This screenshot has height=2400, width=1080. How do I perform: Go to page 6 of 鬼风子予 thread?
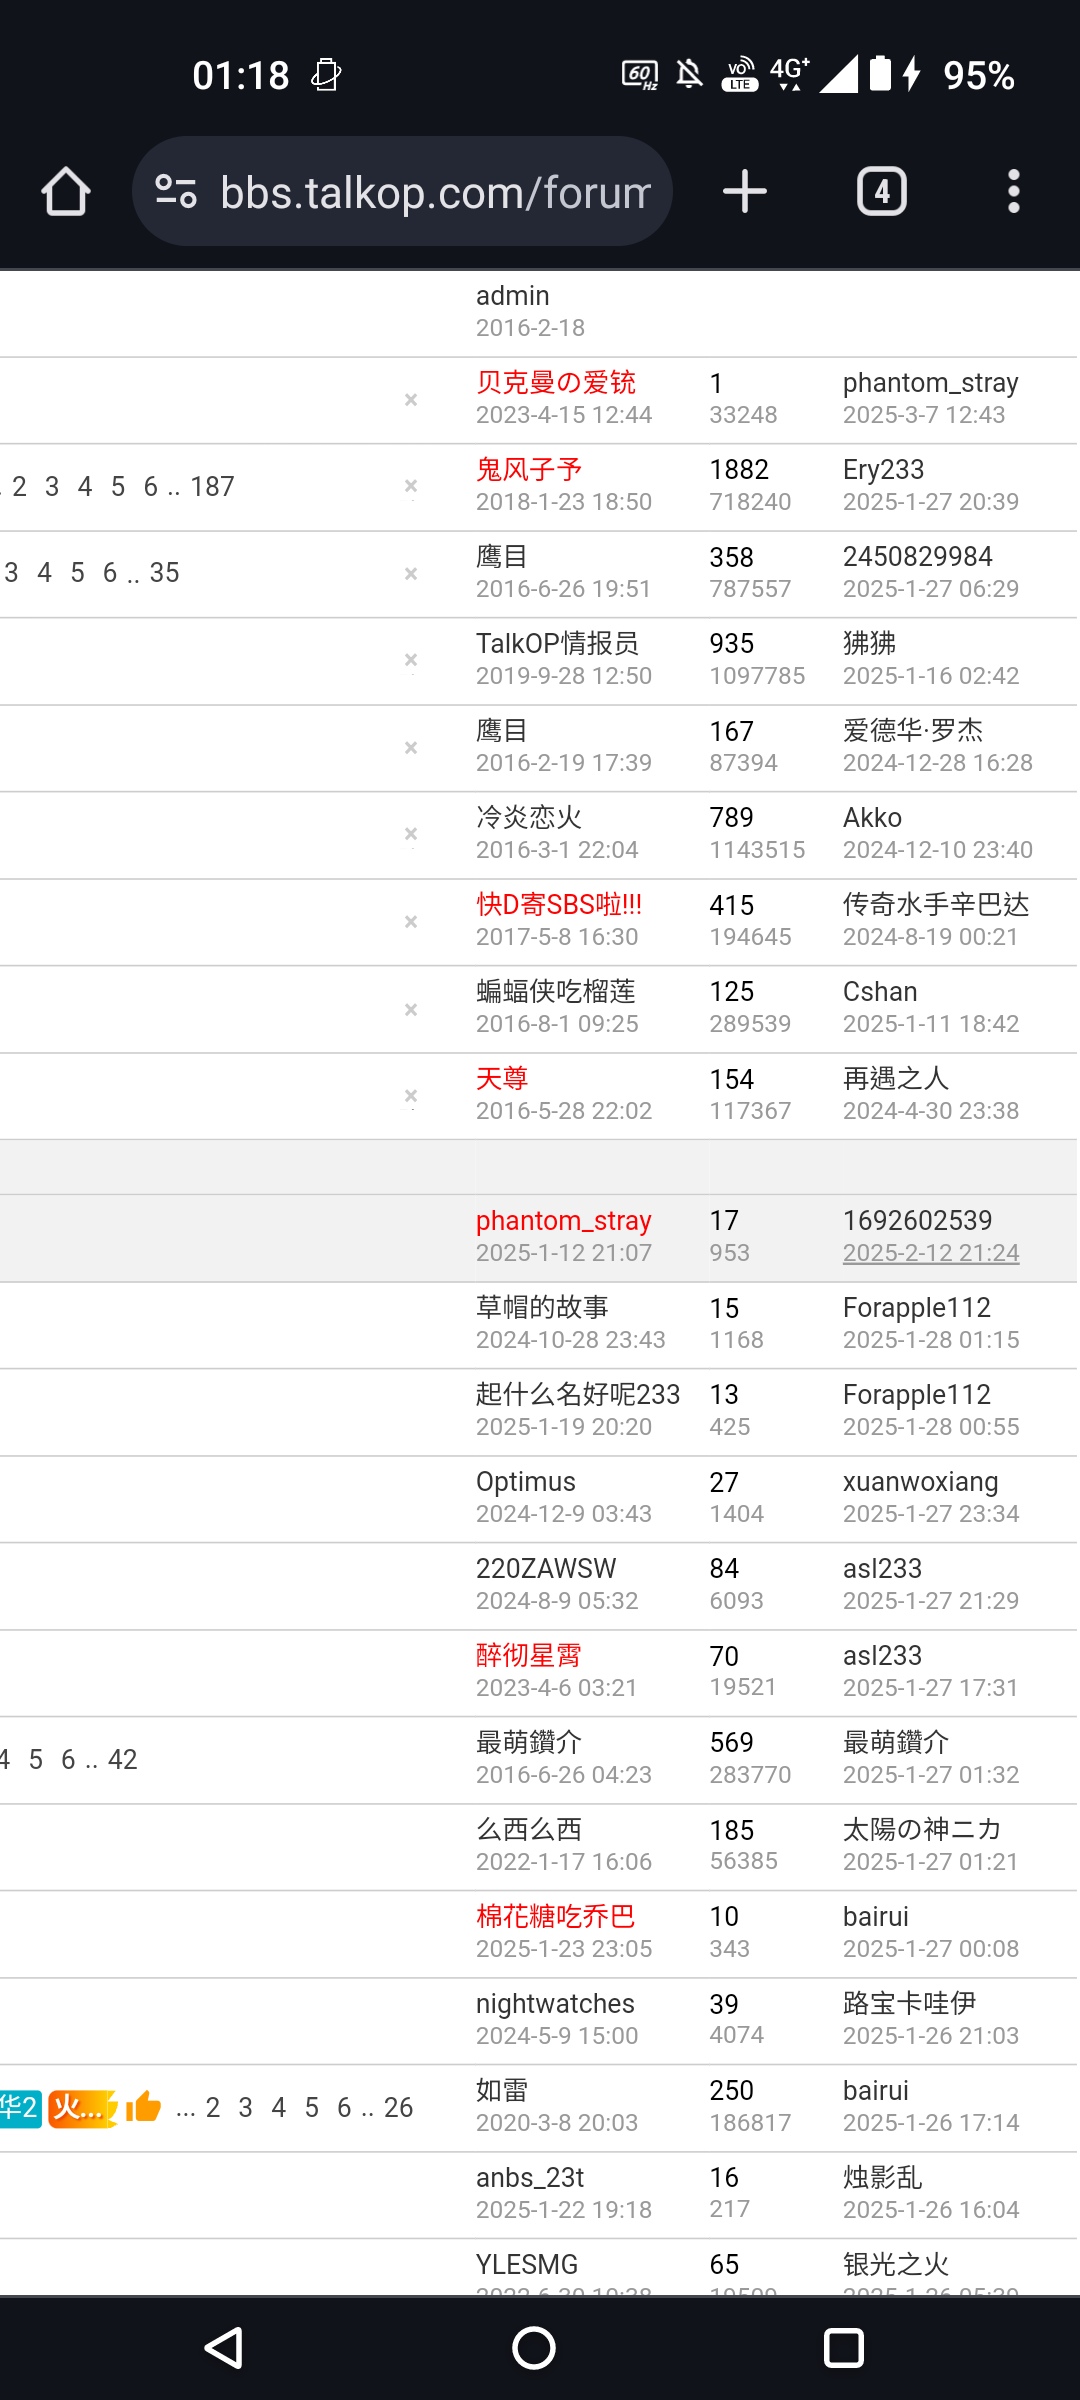click(151, 486)
